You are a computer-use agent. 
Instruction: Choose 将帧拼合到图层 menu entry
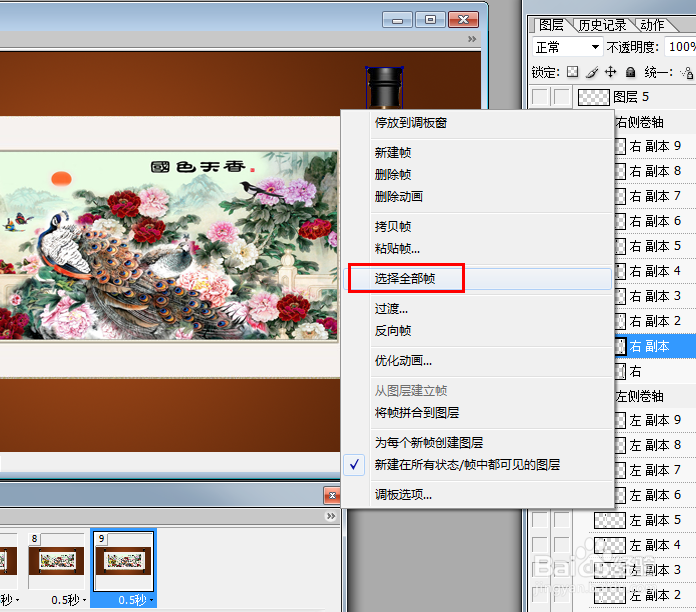tap(478, 413)
